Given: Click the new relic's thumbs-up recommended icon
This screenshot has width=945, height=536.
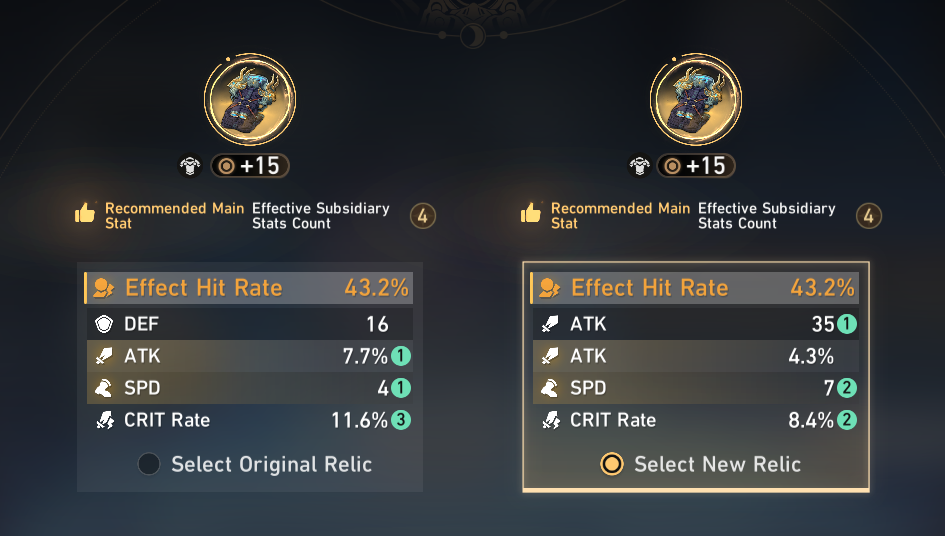Looking at the screenshot, I should 531,213.
